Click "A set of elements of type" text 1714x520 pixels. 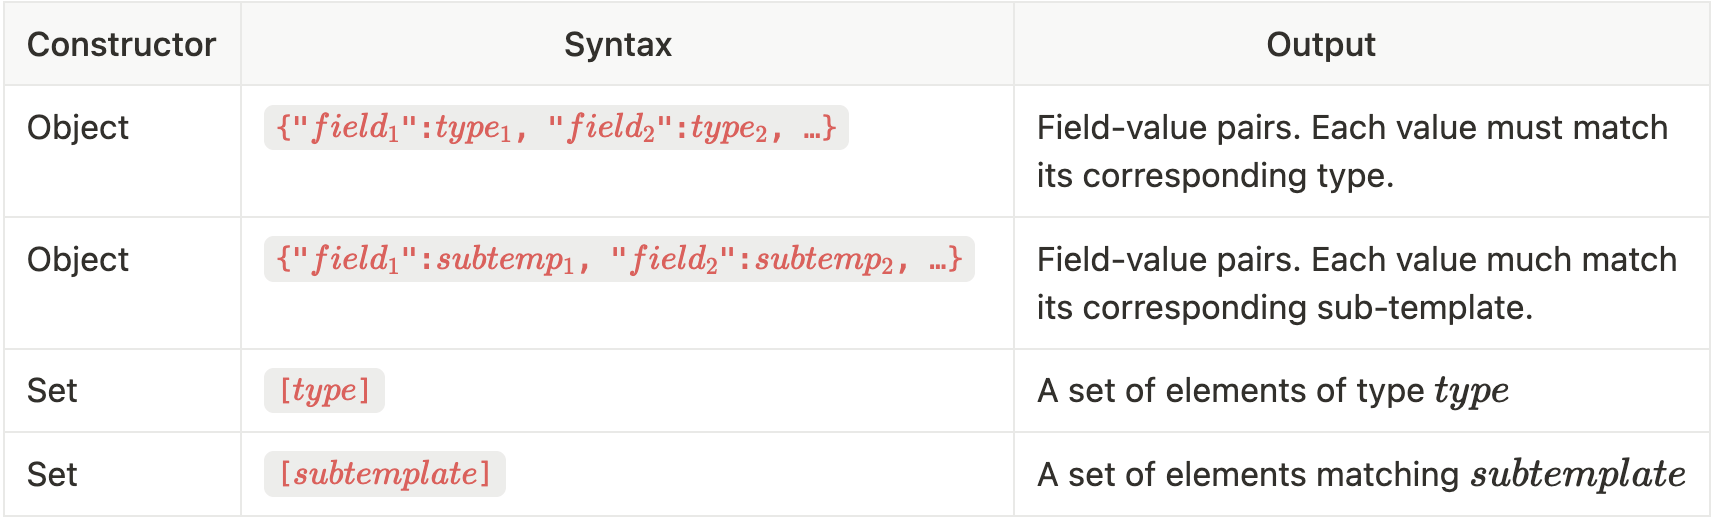click(1230, 390)
